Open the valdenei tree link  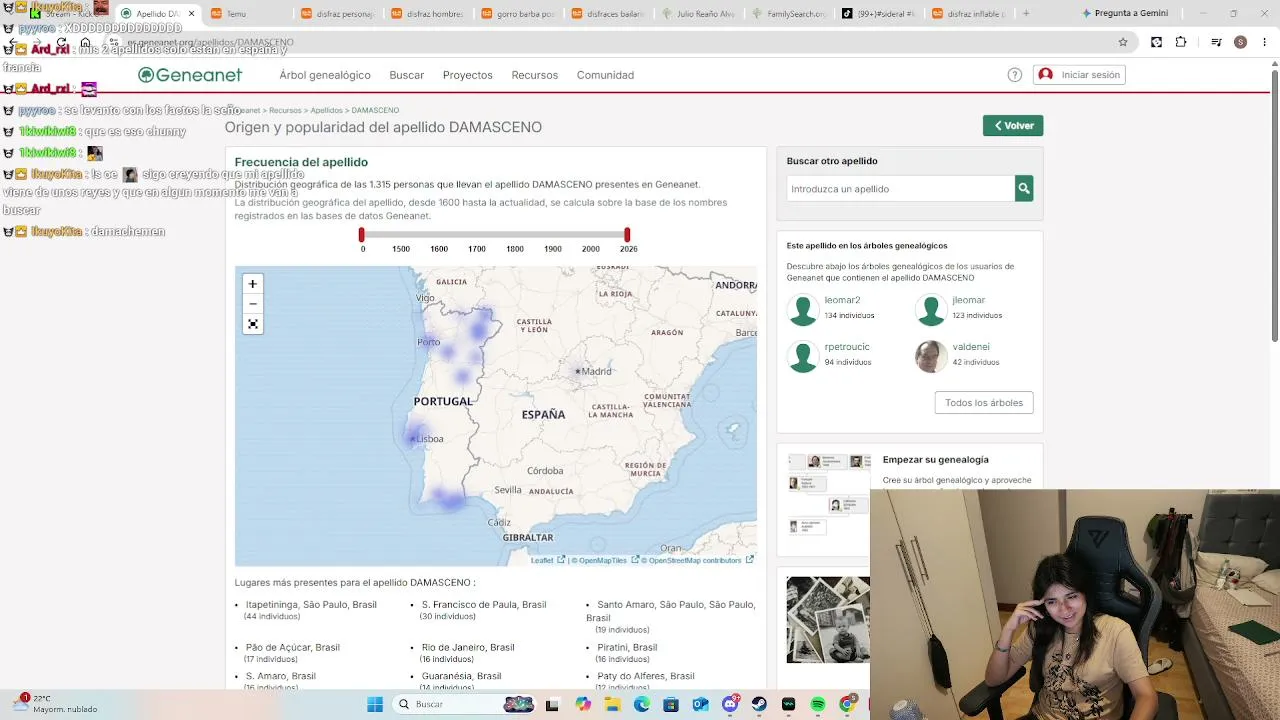point(971,347)
